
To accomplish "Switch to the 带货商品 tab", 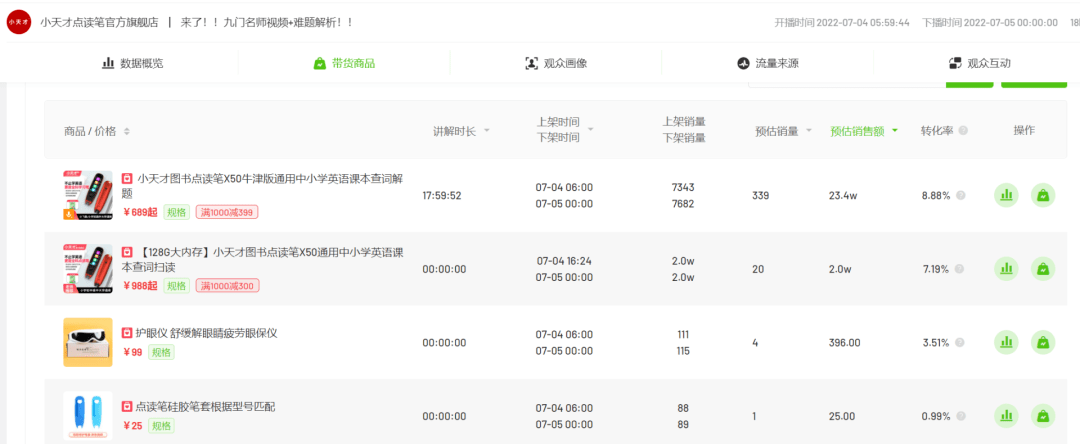I will tap(344, 63).
